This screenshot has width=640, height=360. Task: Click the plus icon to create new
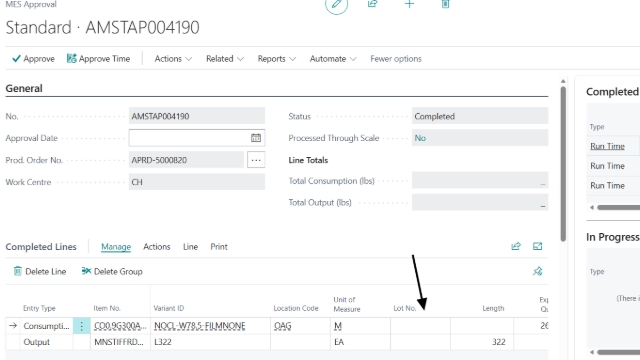pos(409,4)
